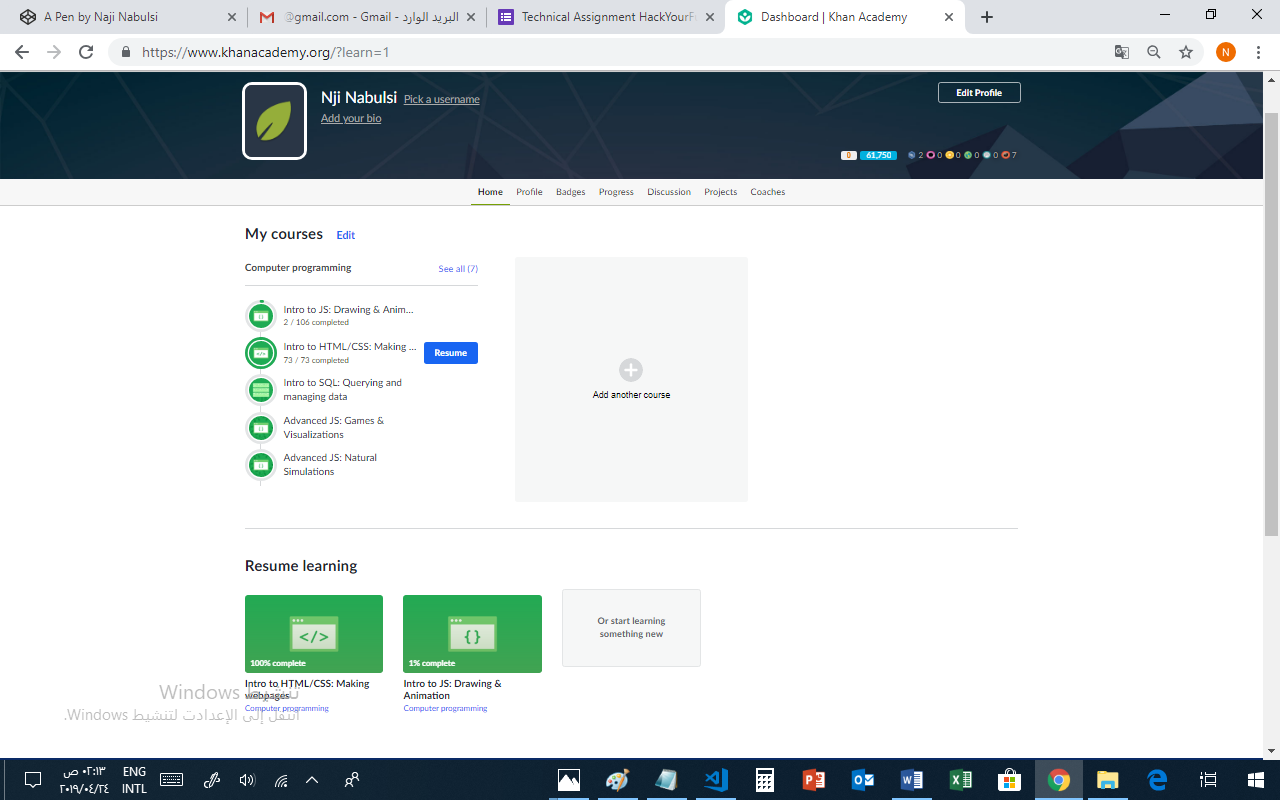The image size is (1280, 800).
Task: Open the Intro to JS Drawing course icon
Action: click(261, 316)
